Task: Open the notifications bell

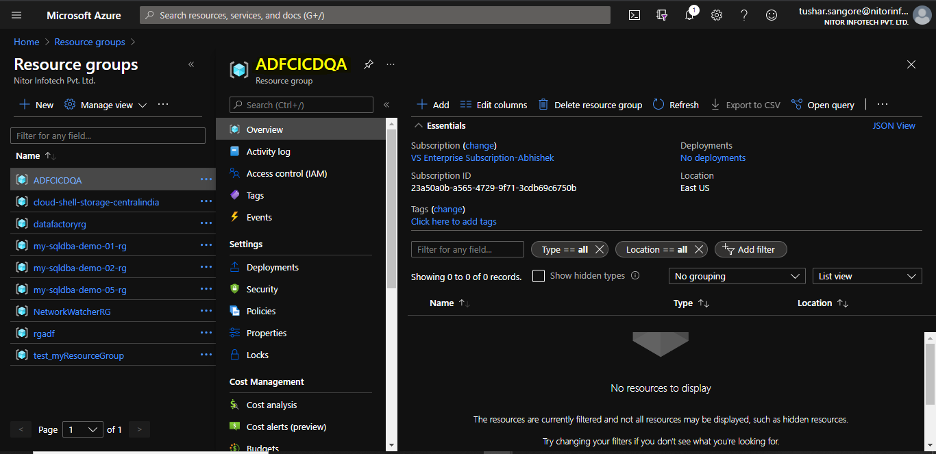Action: pyautogui.click(x=689, y=16)
